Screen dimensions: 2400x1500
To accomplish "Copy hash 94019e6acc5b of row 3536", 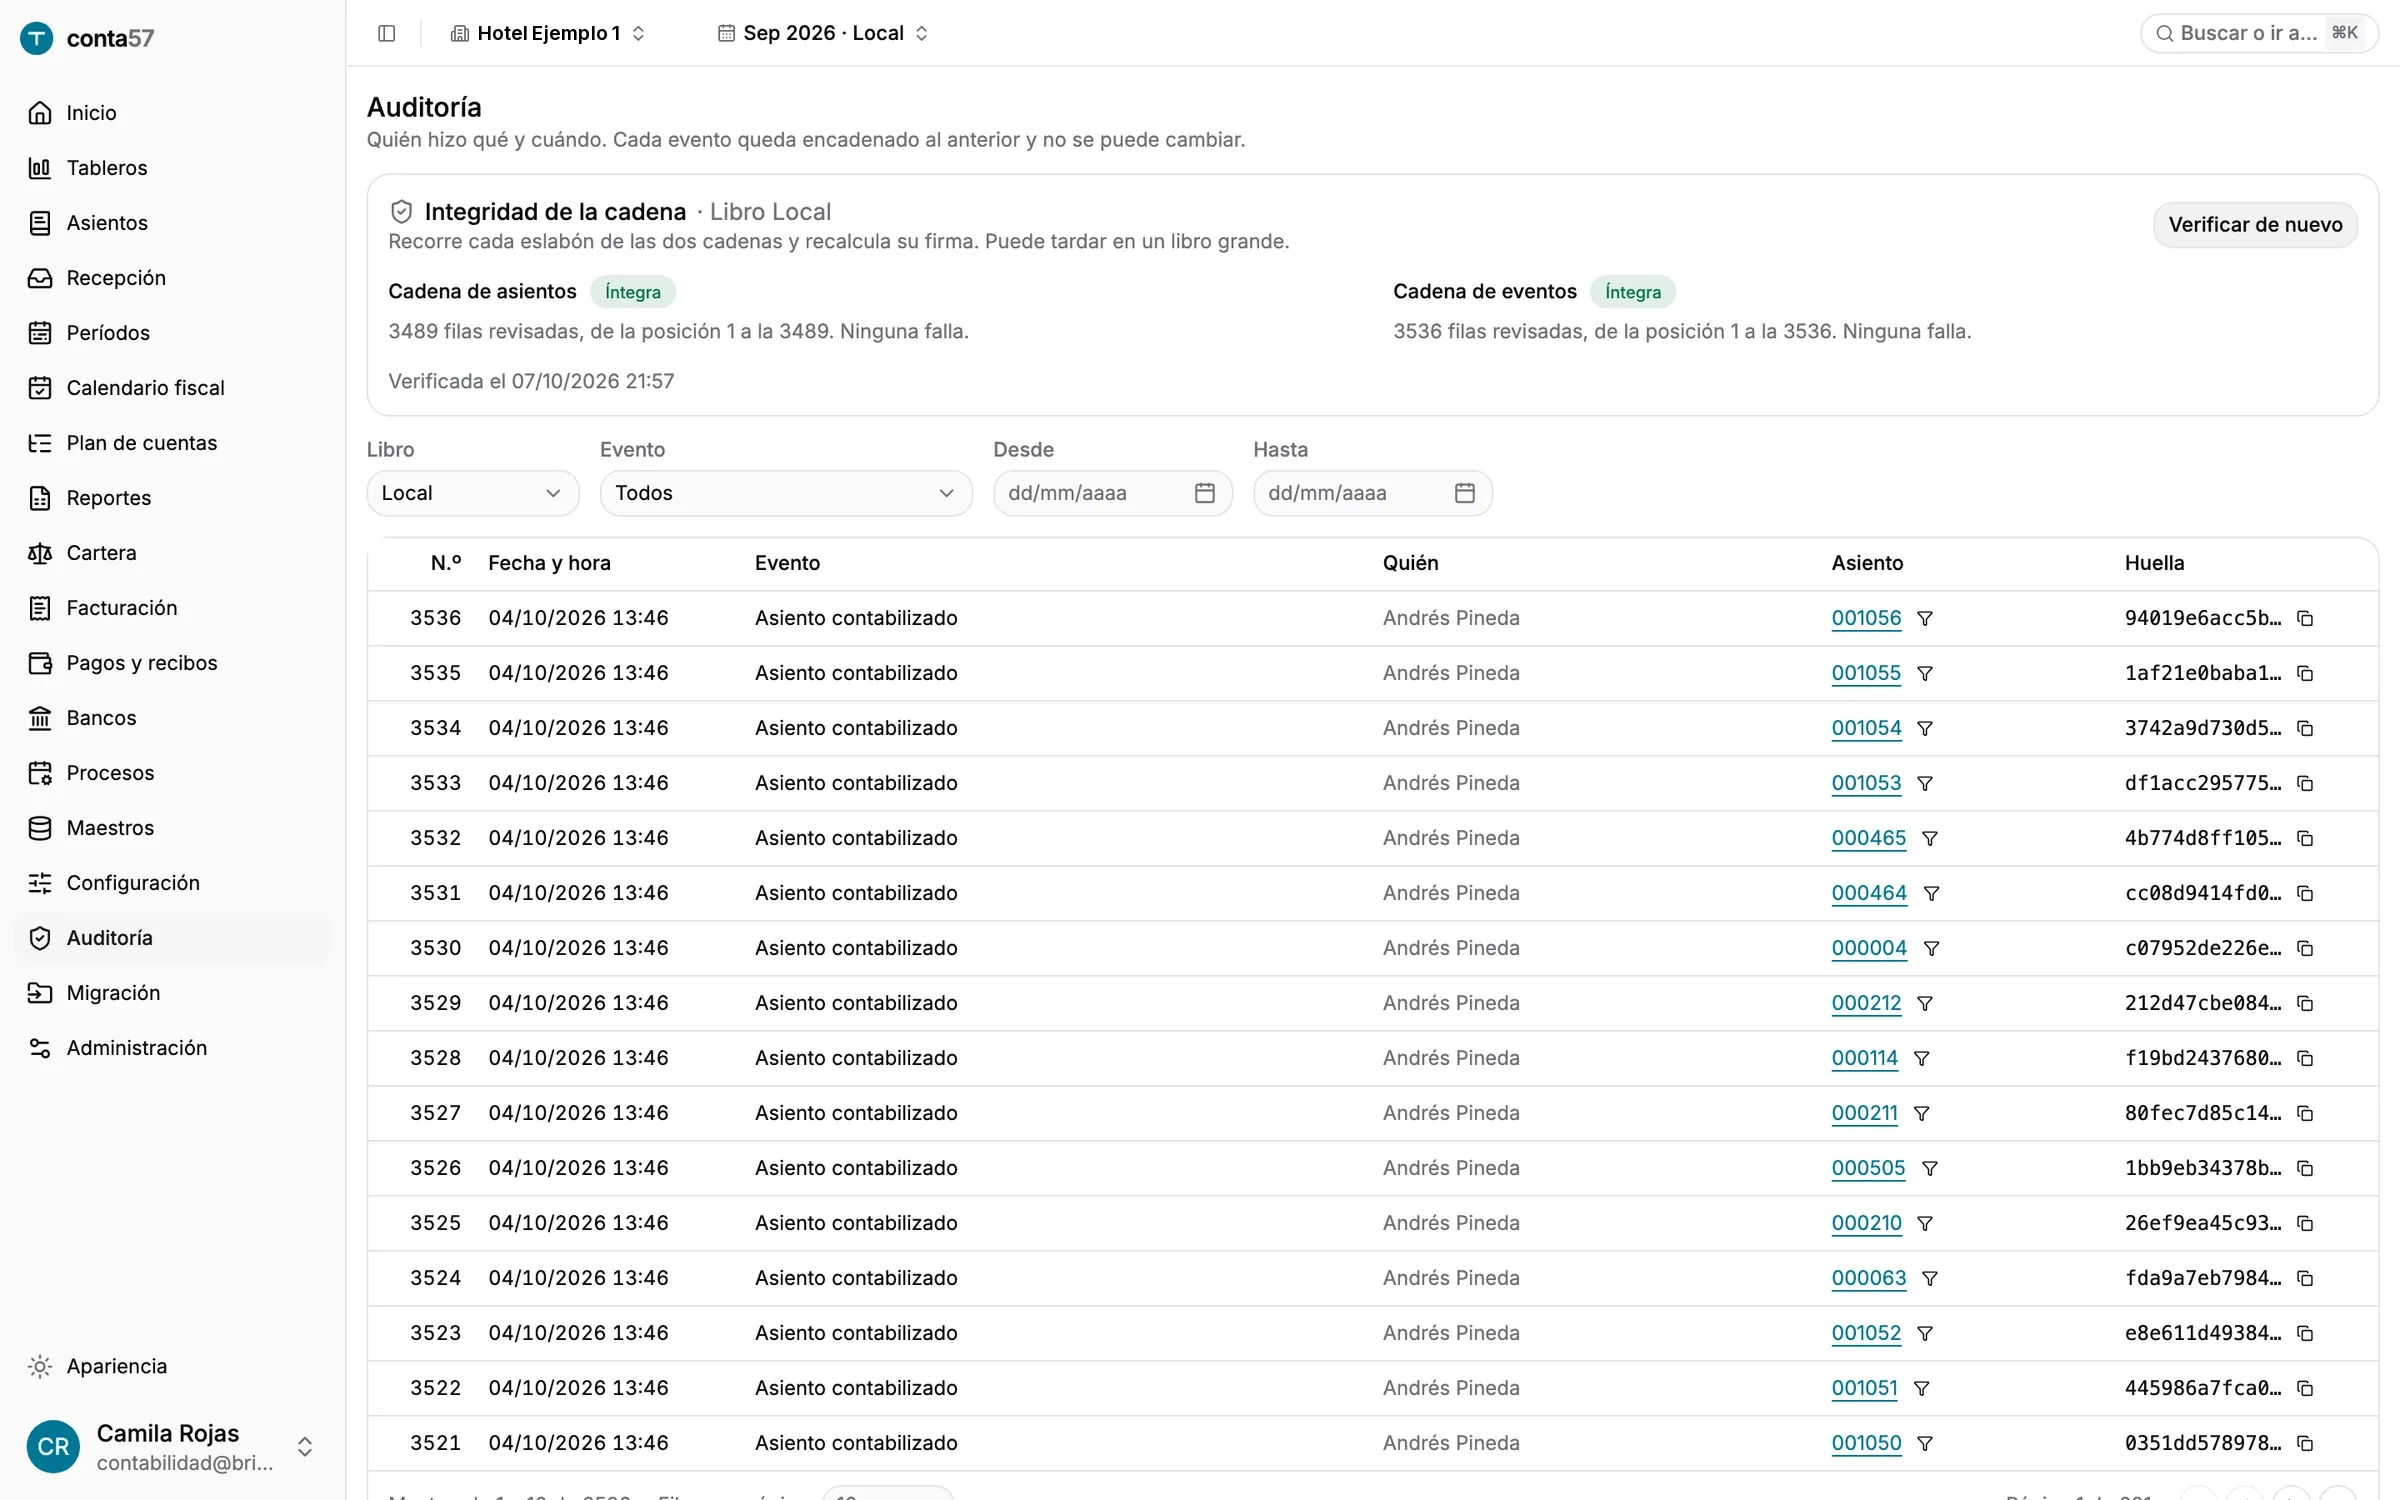I will pos(2305,618).
